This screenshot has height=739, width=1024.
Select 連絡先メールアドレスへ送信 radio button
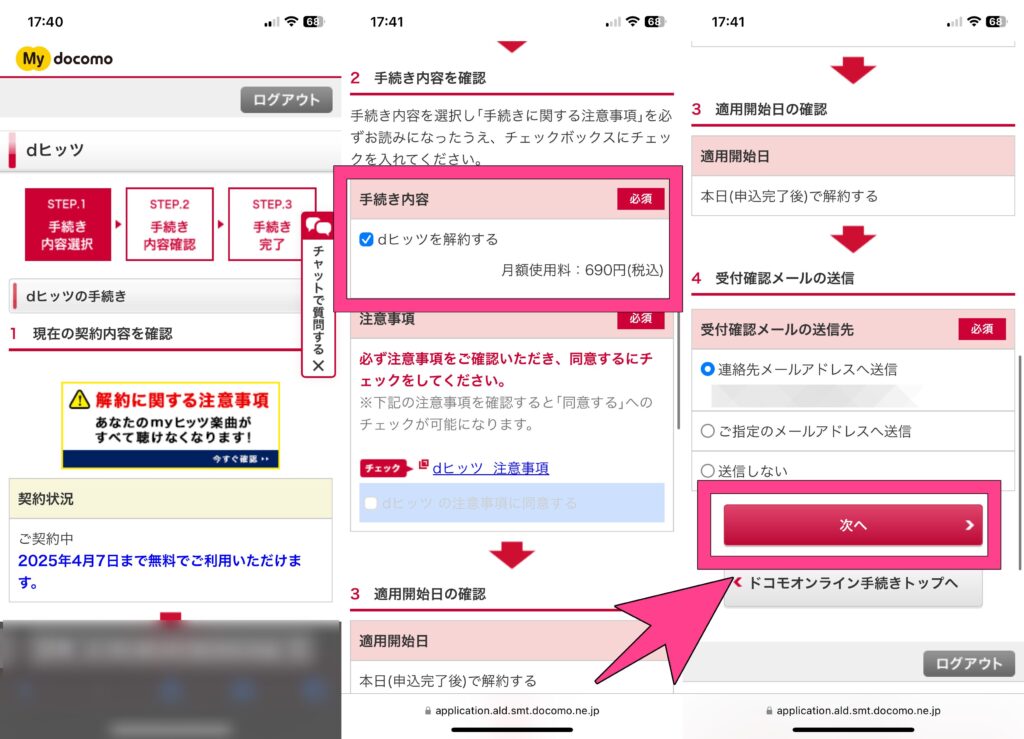(707, 369)
